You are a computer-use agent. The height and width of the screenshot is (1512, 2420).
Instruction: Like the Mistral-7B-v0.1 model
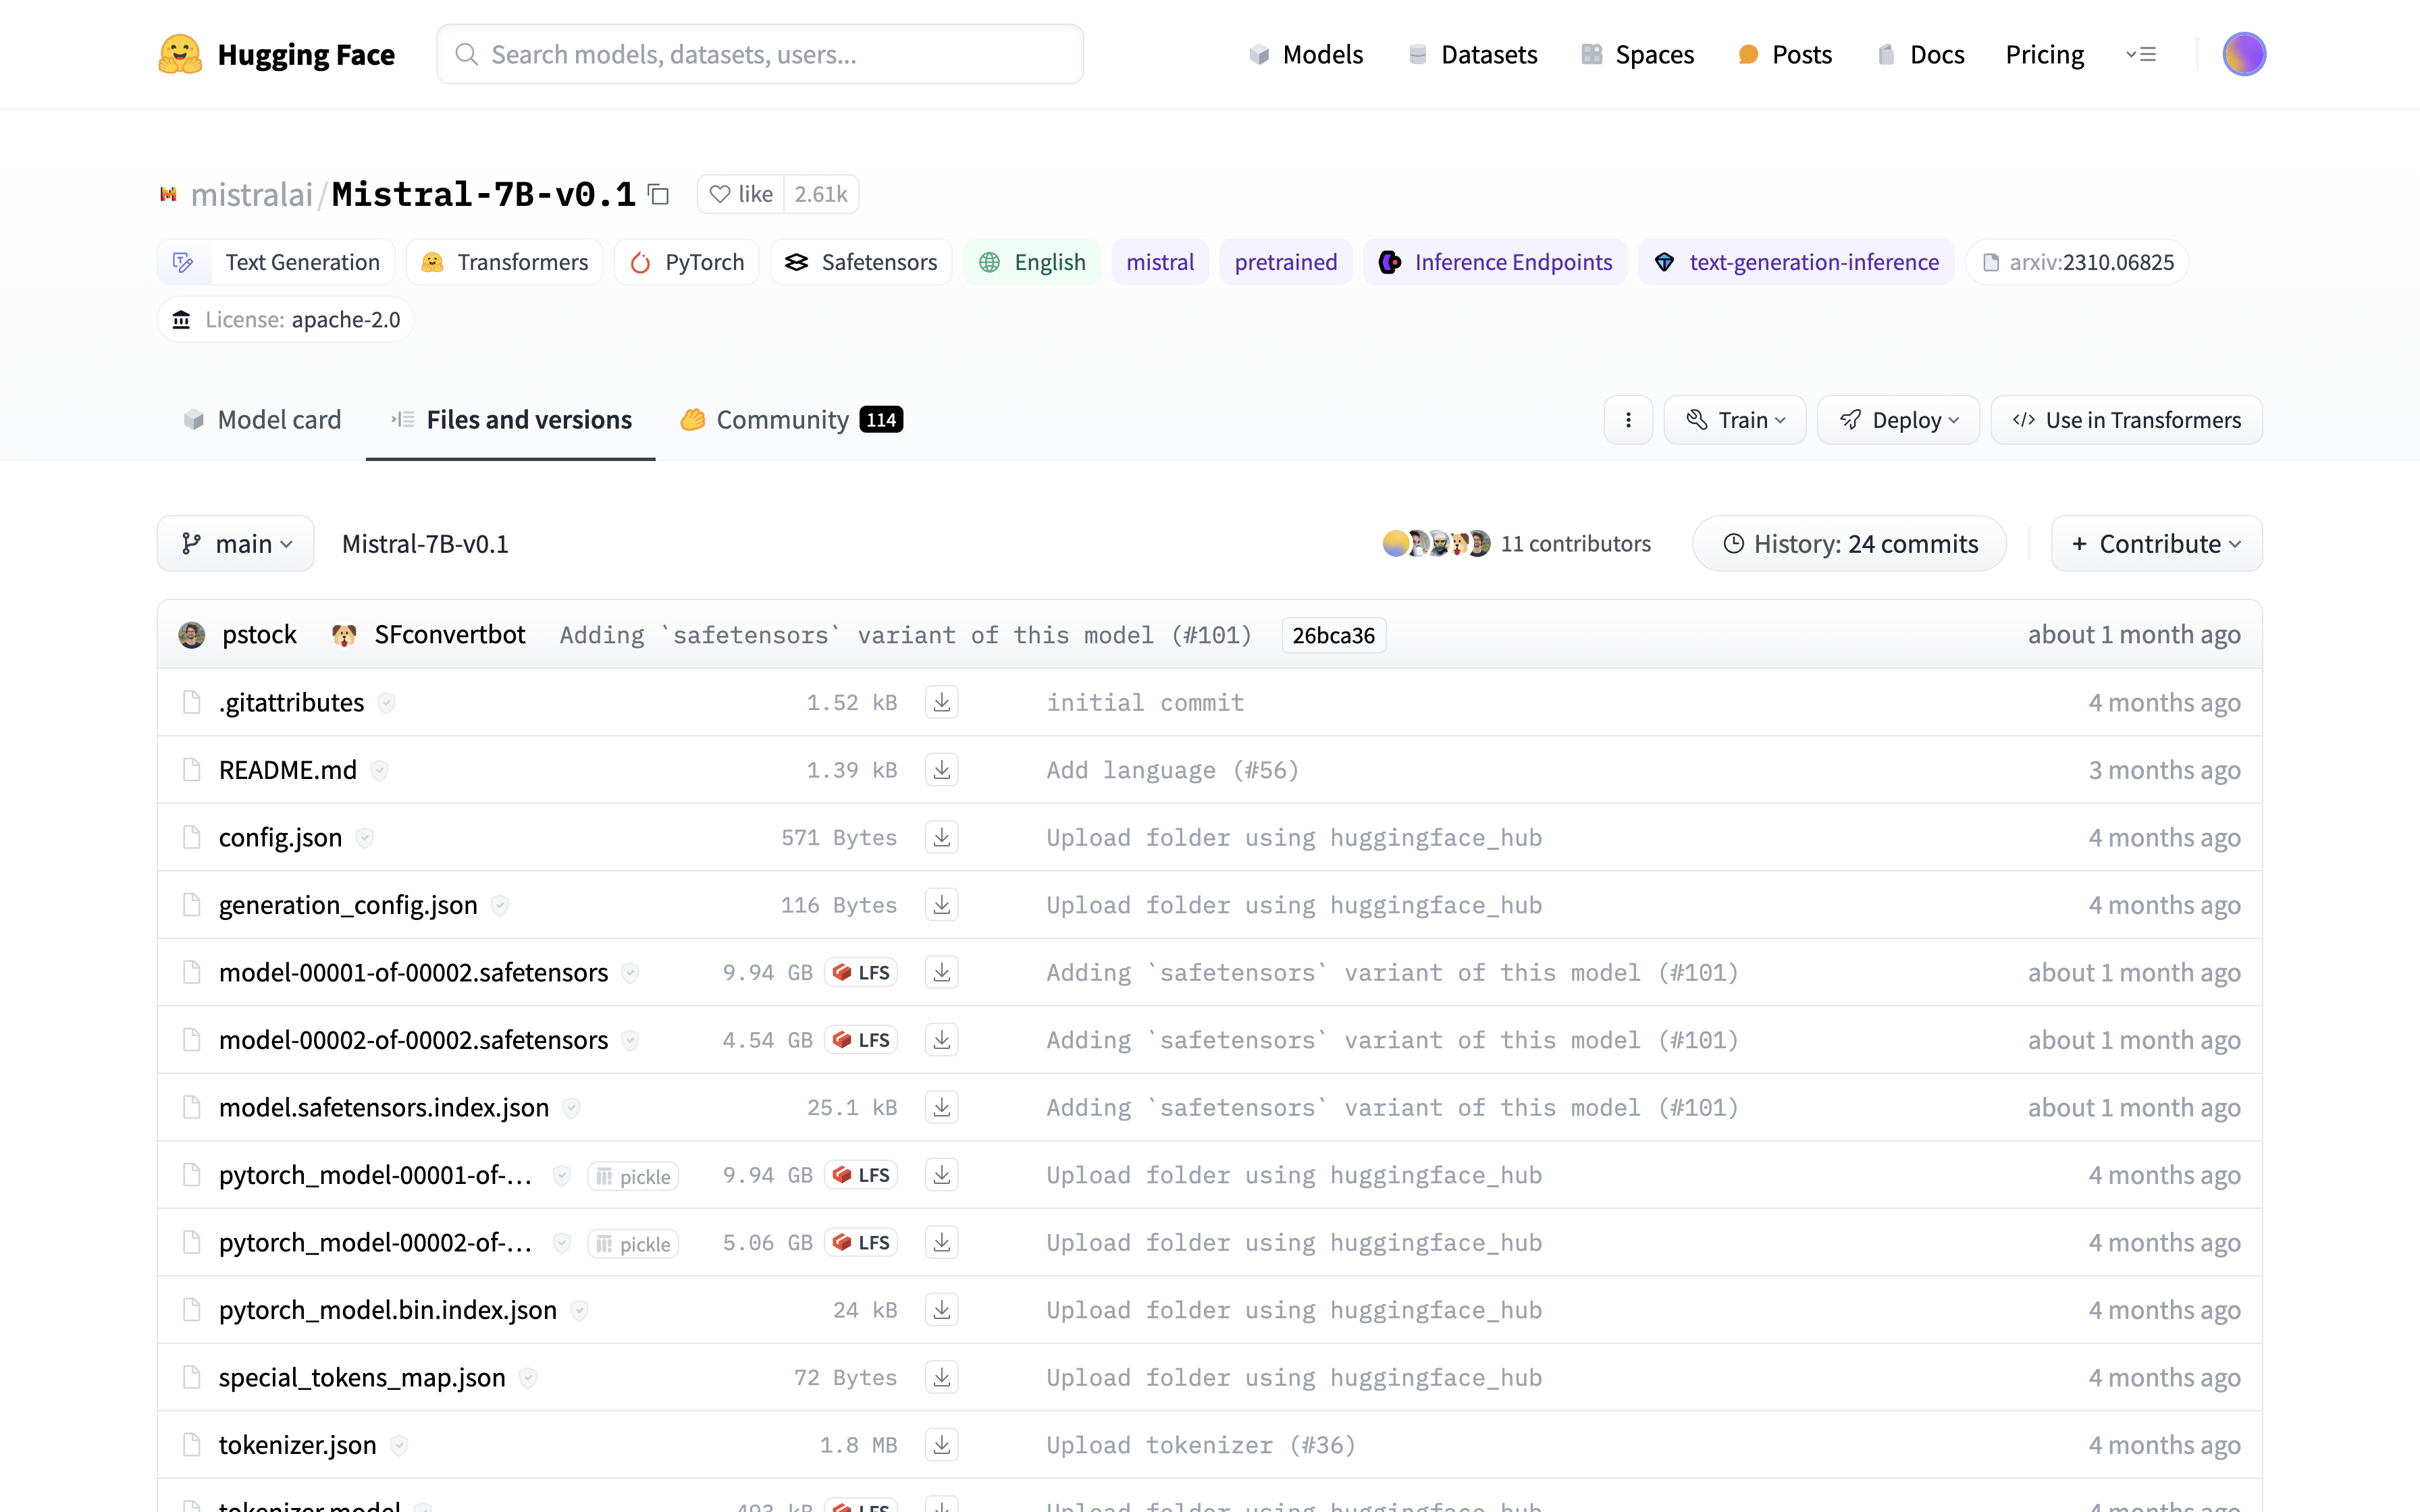pos(741,194)
